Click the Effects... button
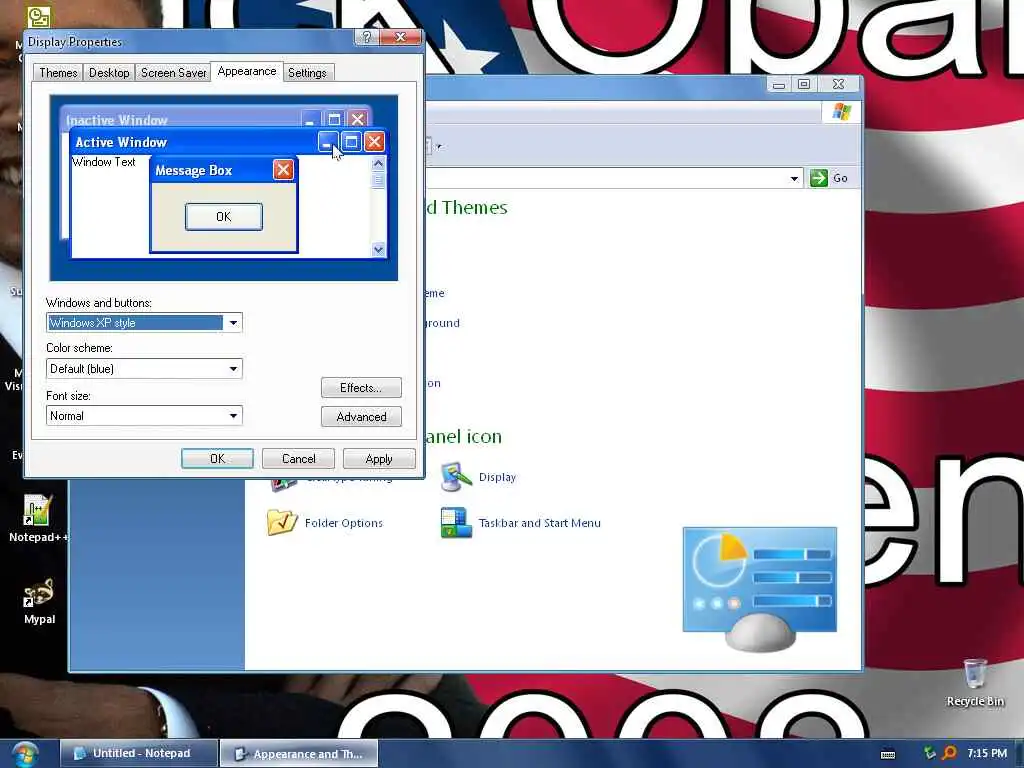This screenshot has width=1024, height=768. point(361,388)
